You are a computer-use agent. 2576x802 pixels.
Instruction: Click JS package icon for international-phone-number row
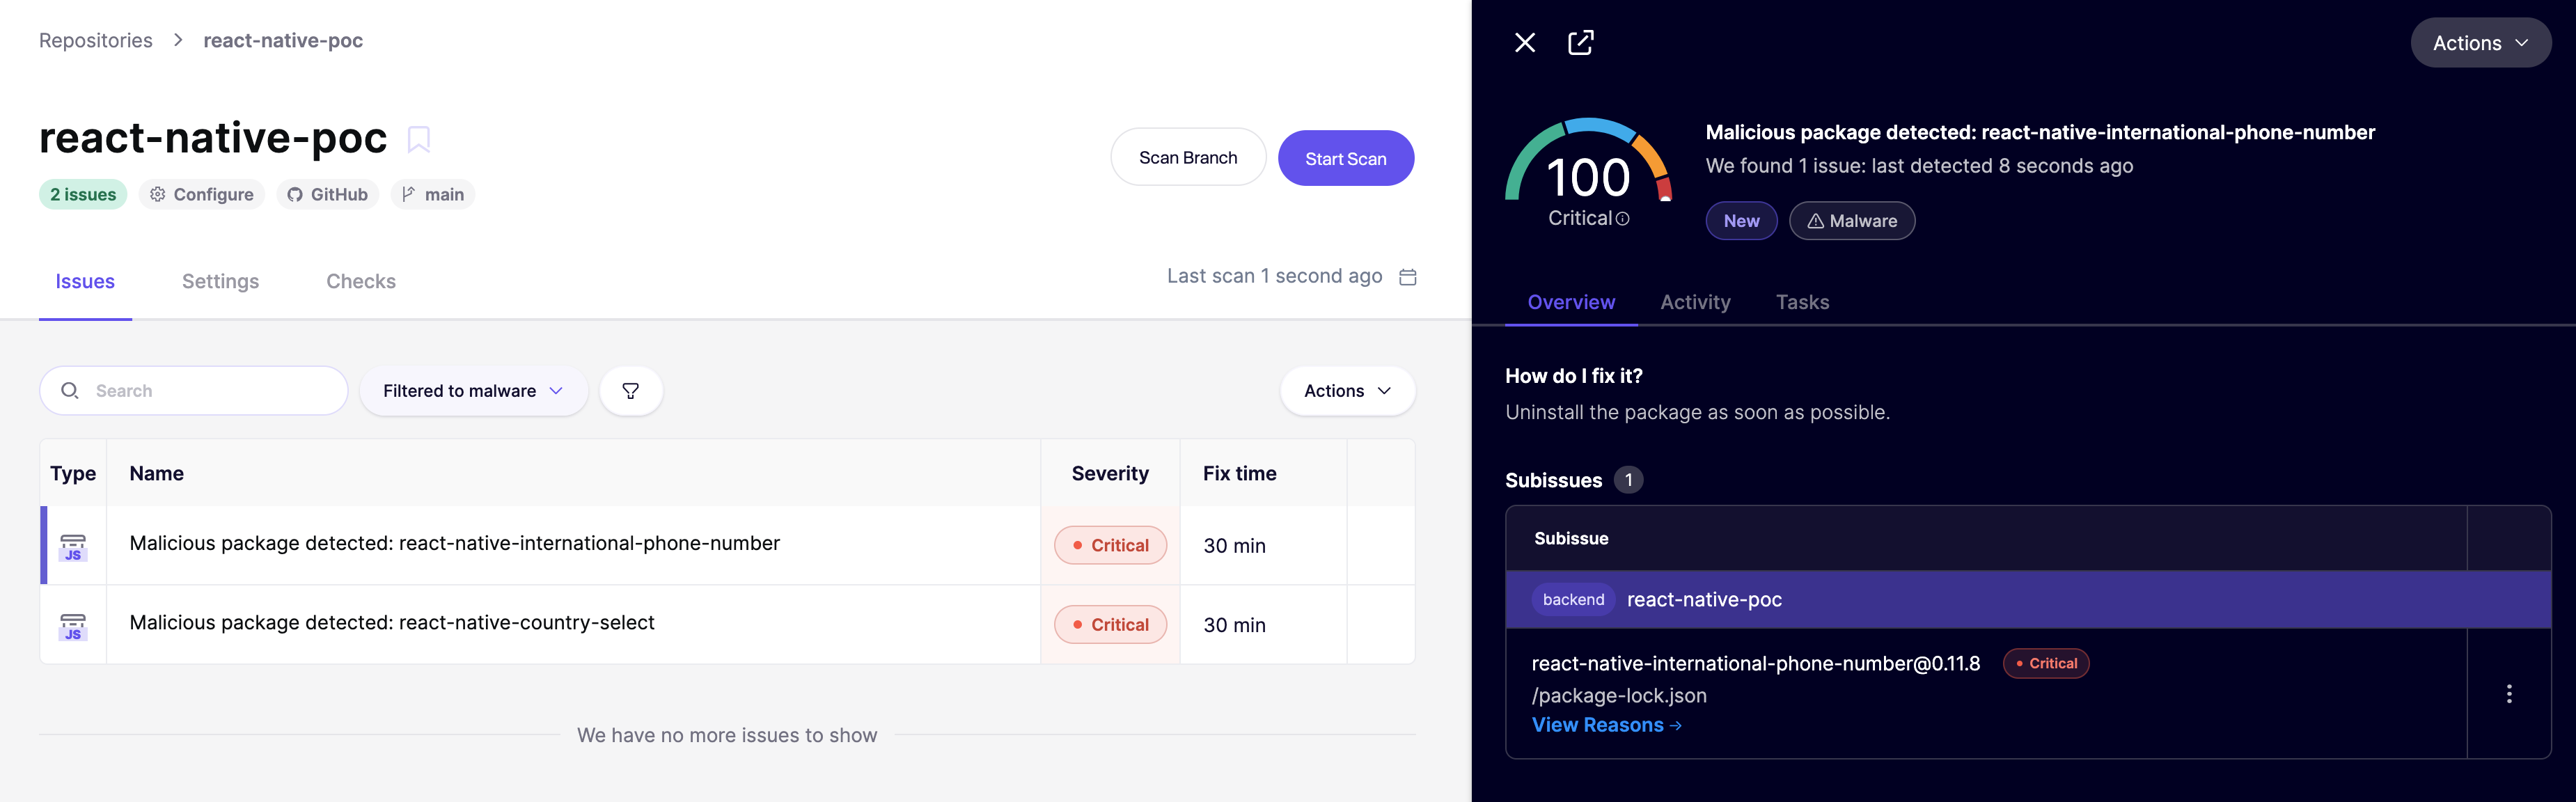pos(73,546)
